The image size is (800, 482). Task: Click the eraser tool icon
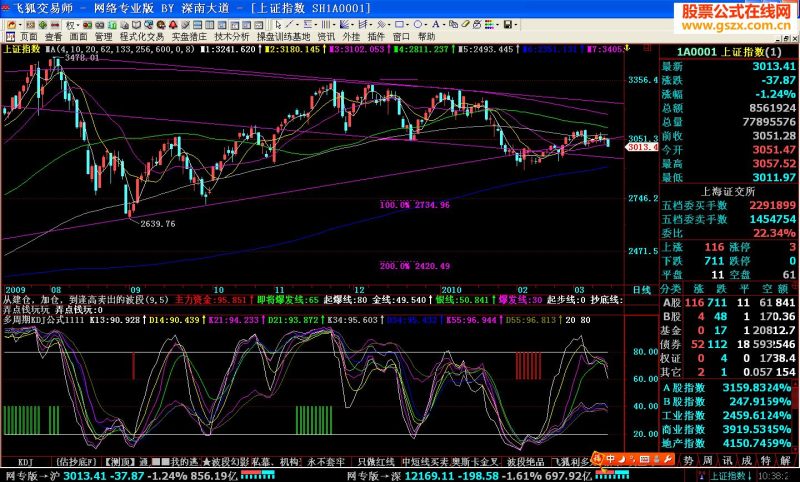(466, 24)
